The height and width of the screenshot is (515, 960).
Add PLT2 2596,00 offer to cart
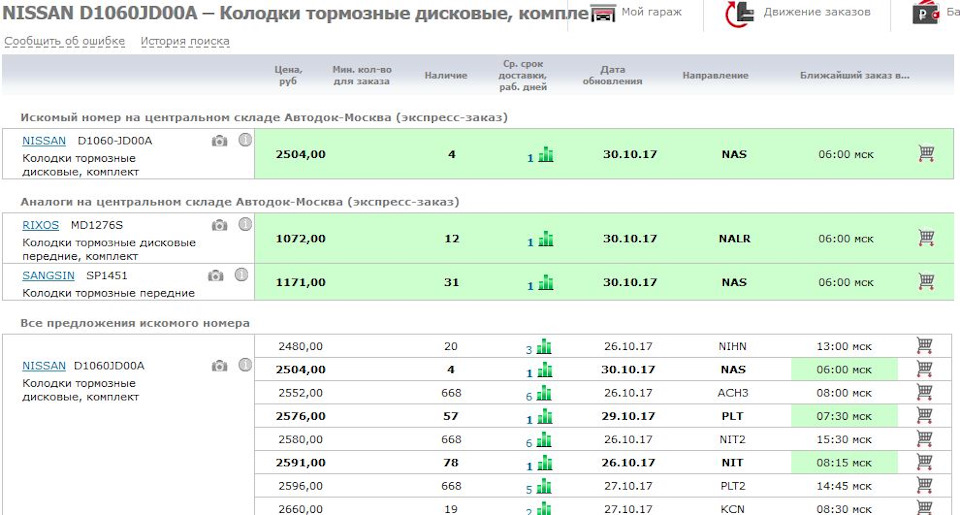click(x=924, y=485)
